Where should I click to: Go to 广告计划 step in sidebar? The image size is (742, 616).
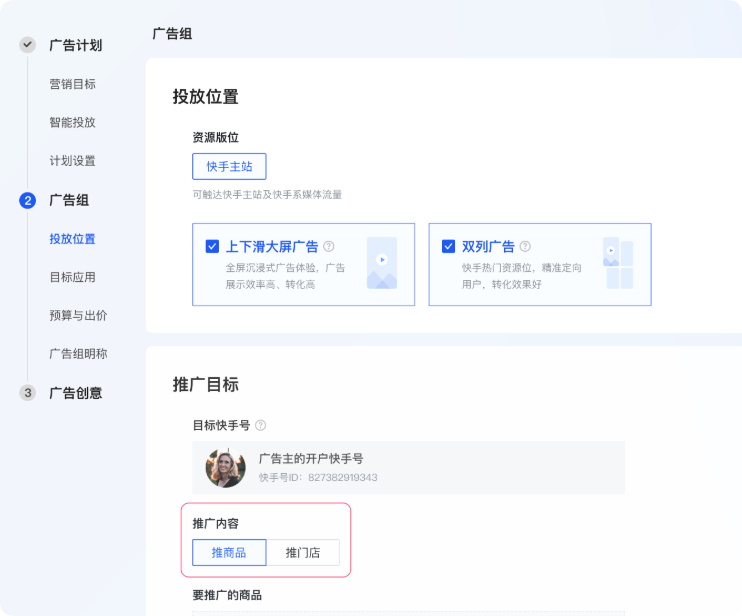76,45
